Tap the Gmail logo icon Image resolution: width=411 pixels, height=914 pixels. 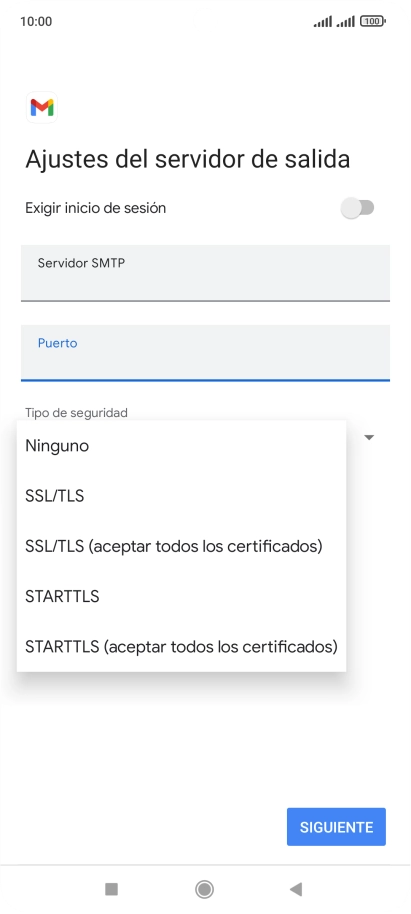(x=42, y=107)
